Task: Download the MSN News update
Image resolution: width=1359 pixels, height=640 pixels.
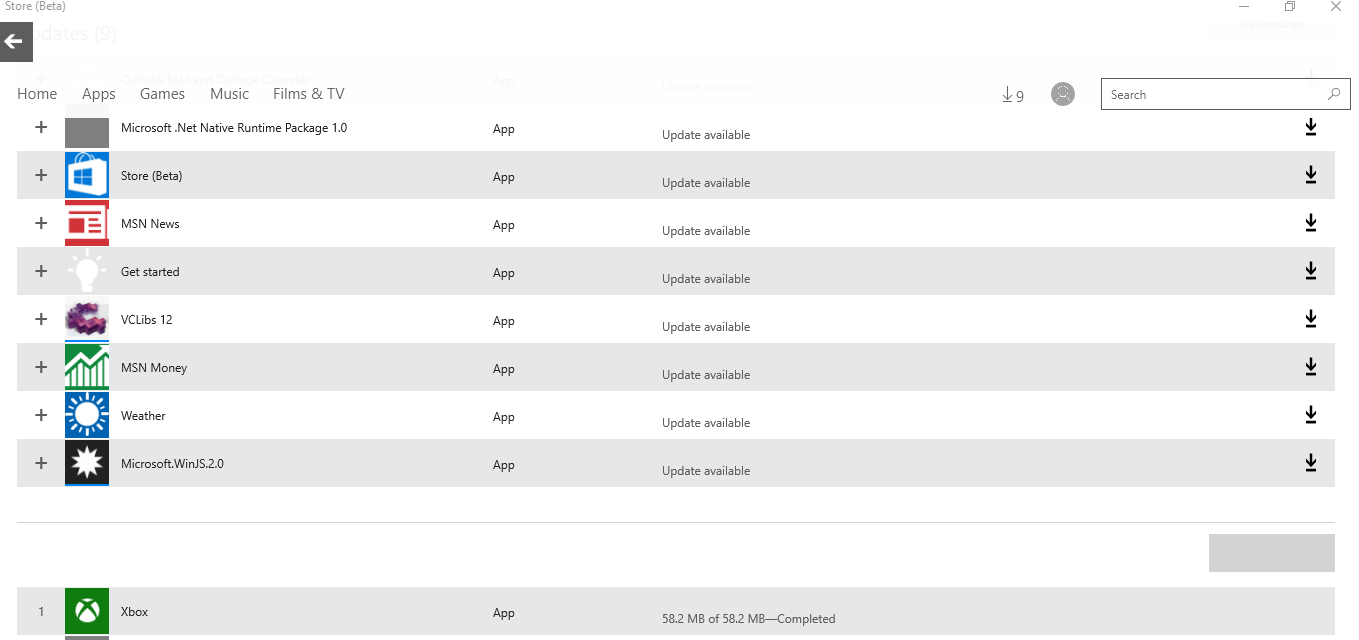Action: click(x=1310, y=223)
